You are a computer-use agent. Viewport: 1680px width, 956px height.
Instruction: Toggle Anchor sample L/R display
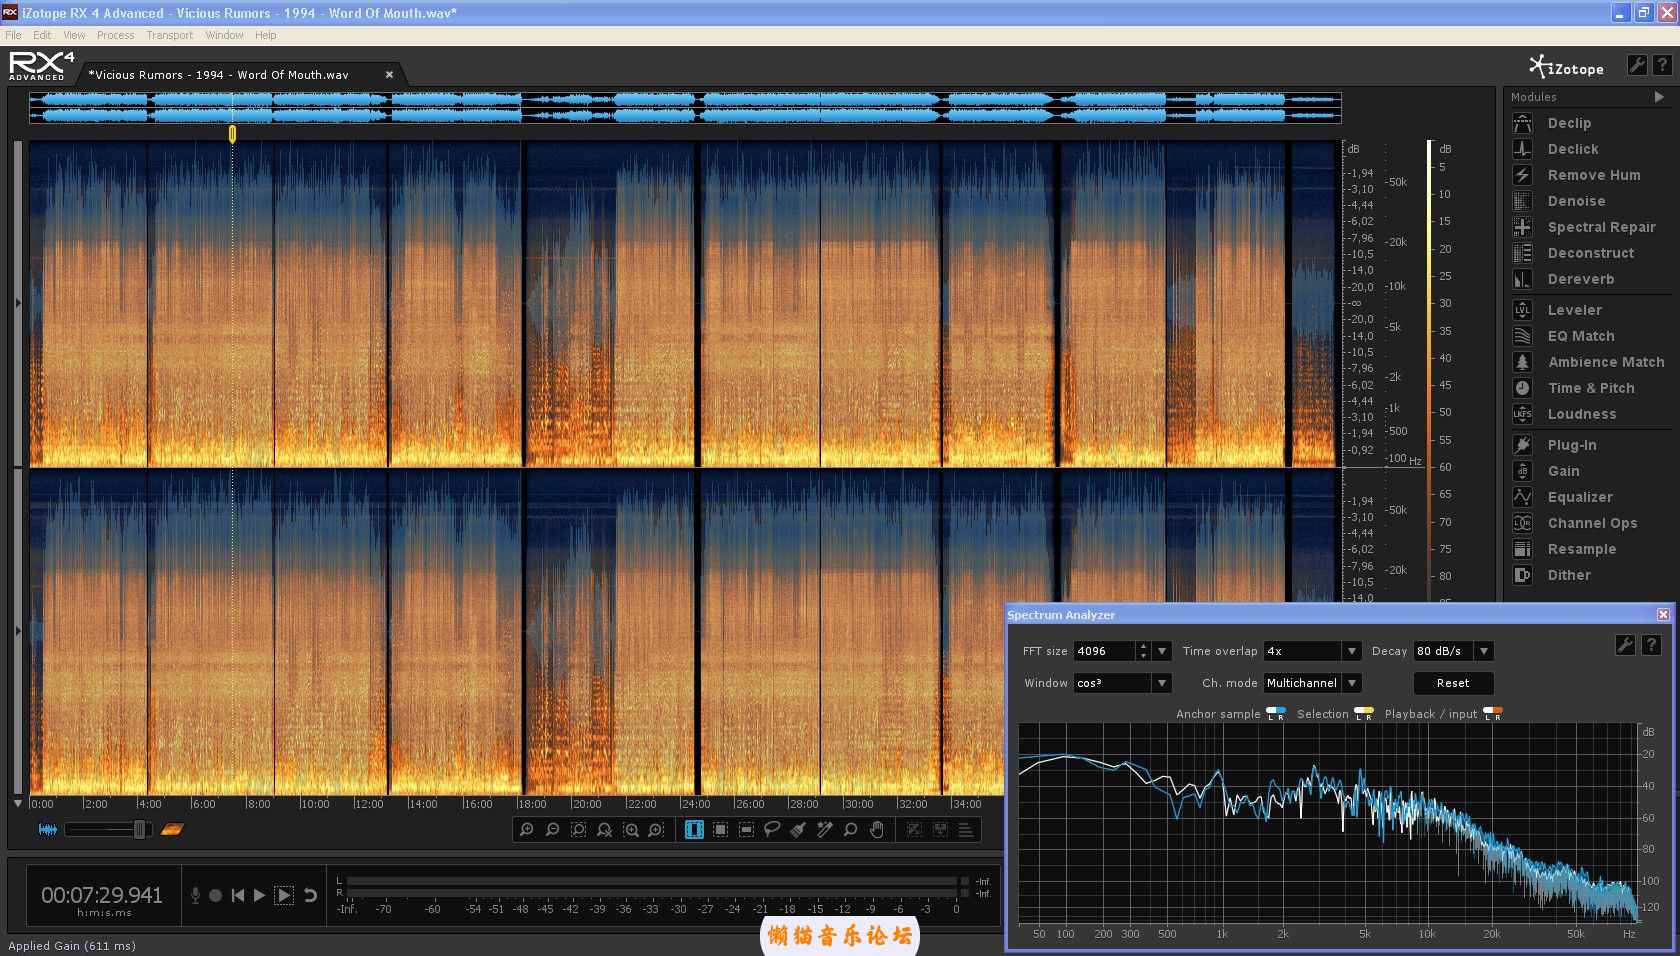click(1276, 714)
